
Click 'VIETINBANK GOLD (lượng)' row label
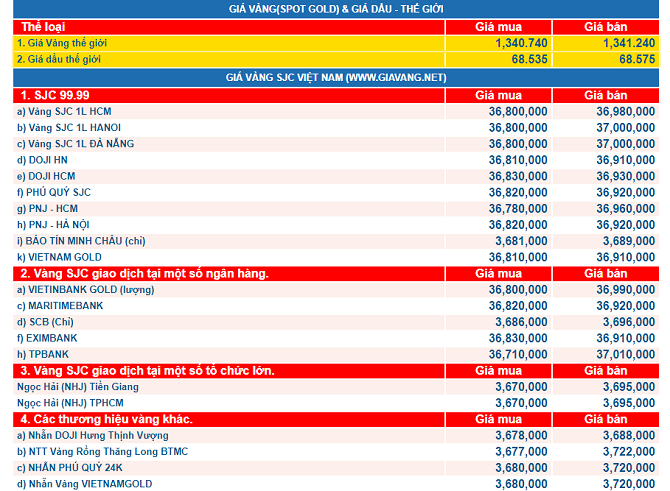tap(85, 290)
